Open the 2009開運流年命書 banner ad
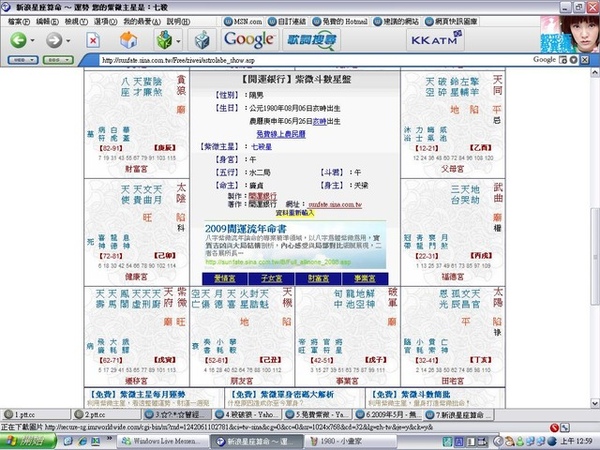The image size is (600, 450). point(295,245)
